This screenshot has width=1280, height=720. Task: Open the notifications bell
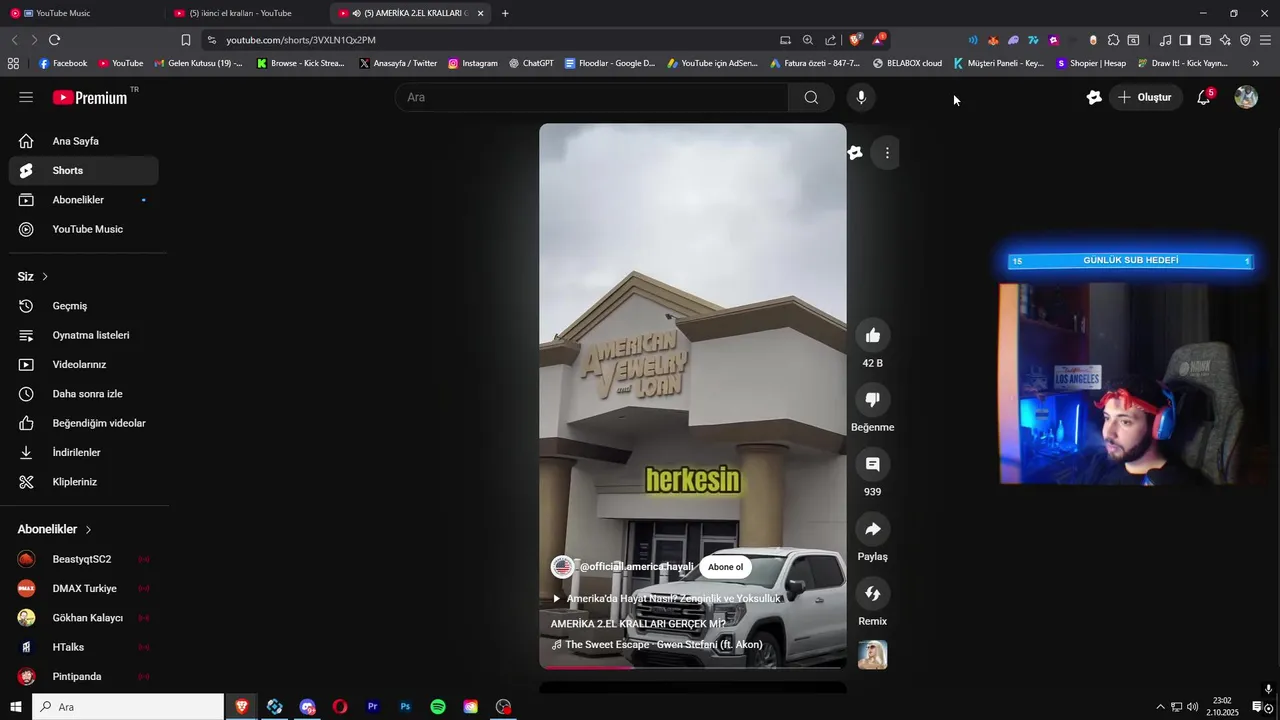(x=1204, y=97)
